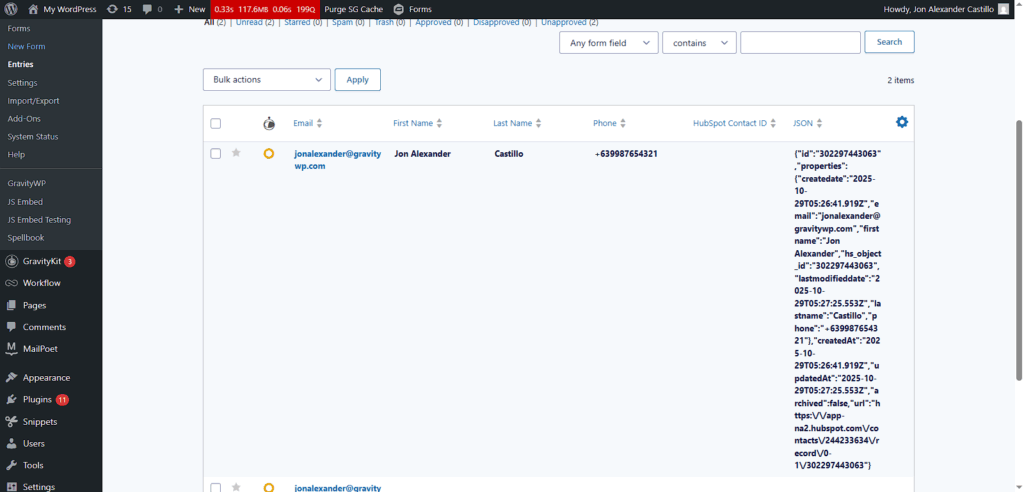
Task: Click the Appearance brush icon
Action: pos(11,378)
